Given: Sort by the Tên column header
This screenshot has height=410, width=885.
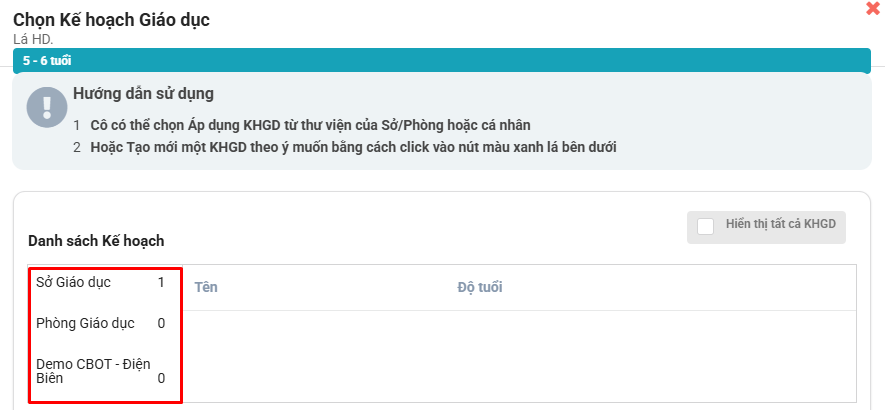Looking at the screenshot, I should point(206,287).
